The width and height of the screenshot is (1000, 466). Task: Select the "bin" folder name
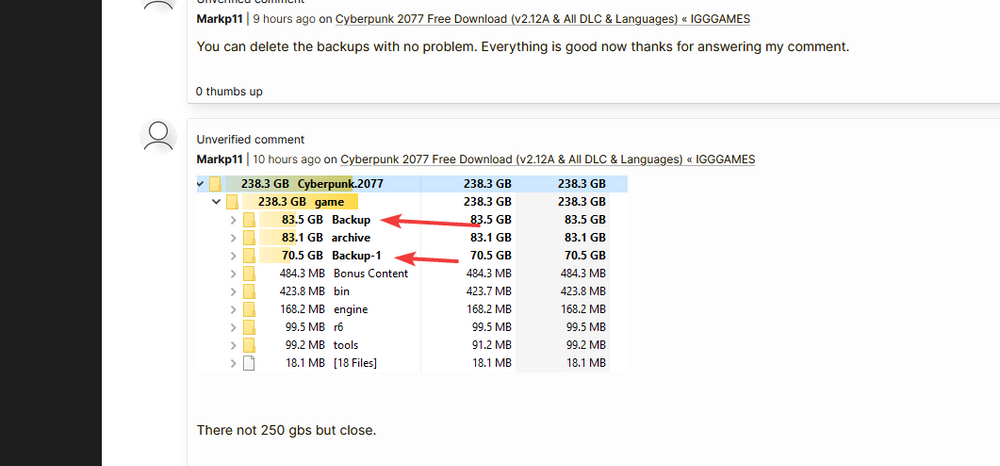[342, 291]
